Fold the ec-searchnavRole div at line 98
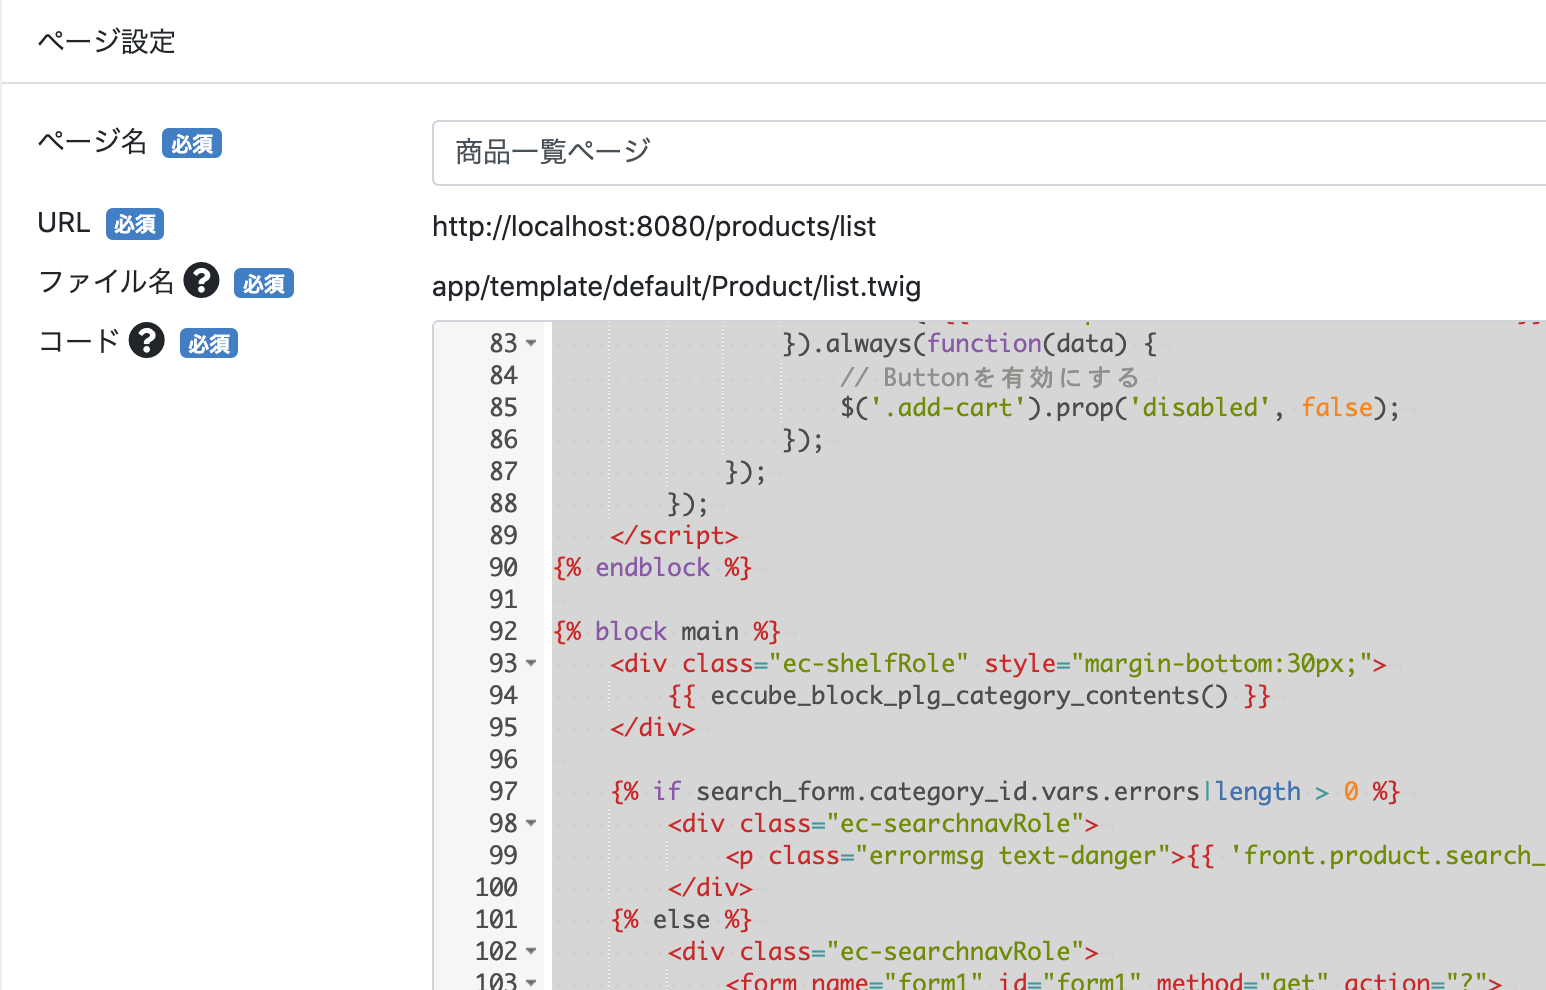Image resolution: width=1546 pixels, height=990 pixels. click(x=531, y=823)
